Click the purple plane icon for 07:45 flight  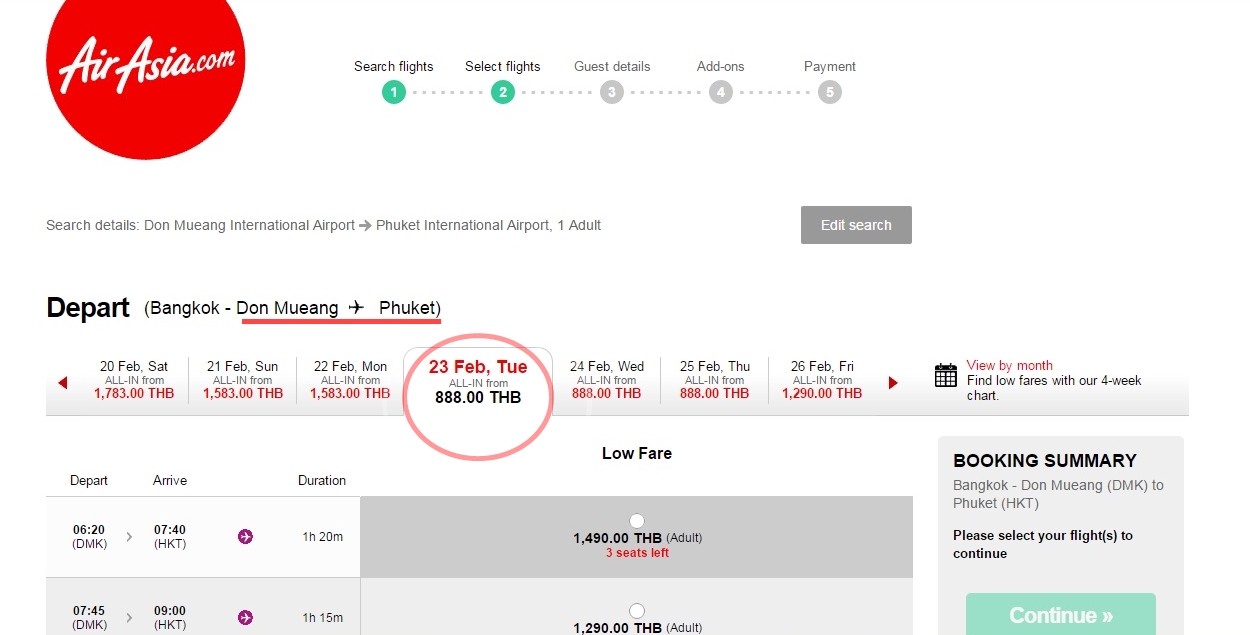pyautogui.click(x=245, y=617)
